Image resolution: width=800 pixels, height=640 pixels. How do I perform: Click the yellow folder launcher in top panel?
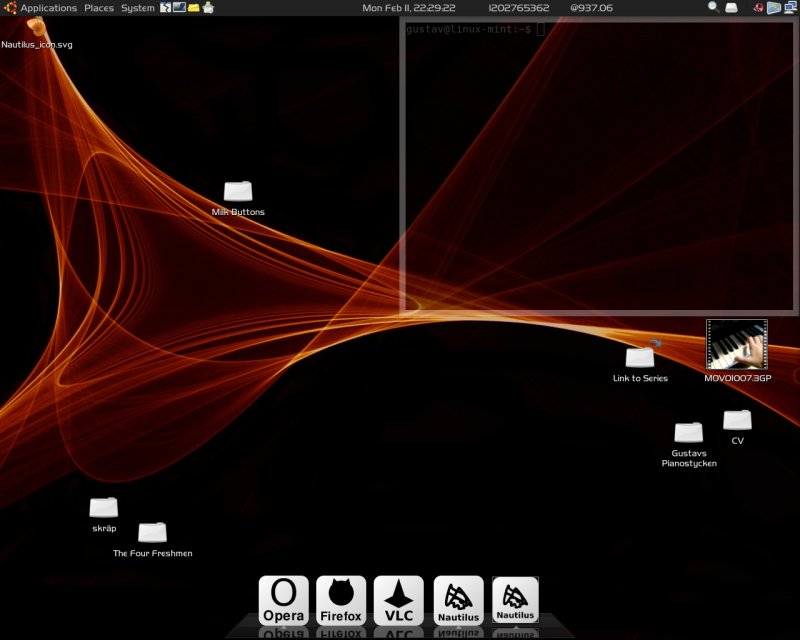pyautogui.click(x=193, y=8)
